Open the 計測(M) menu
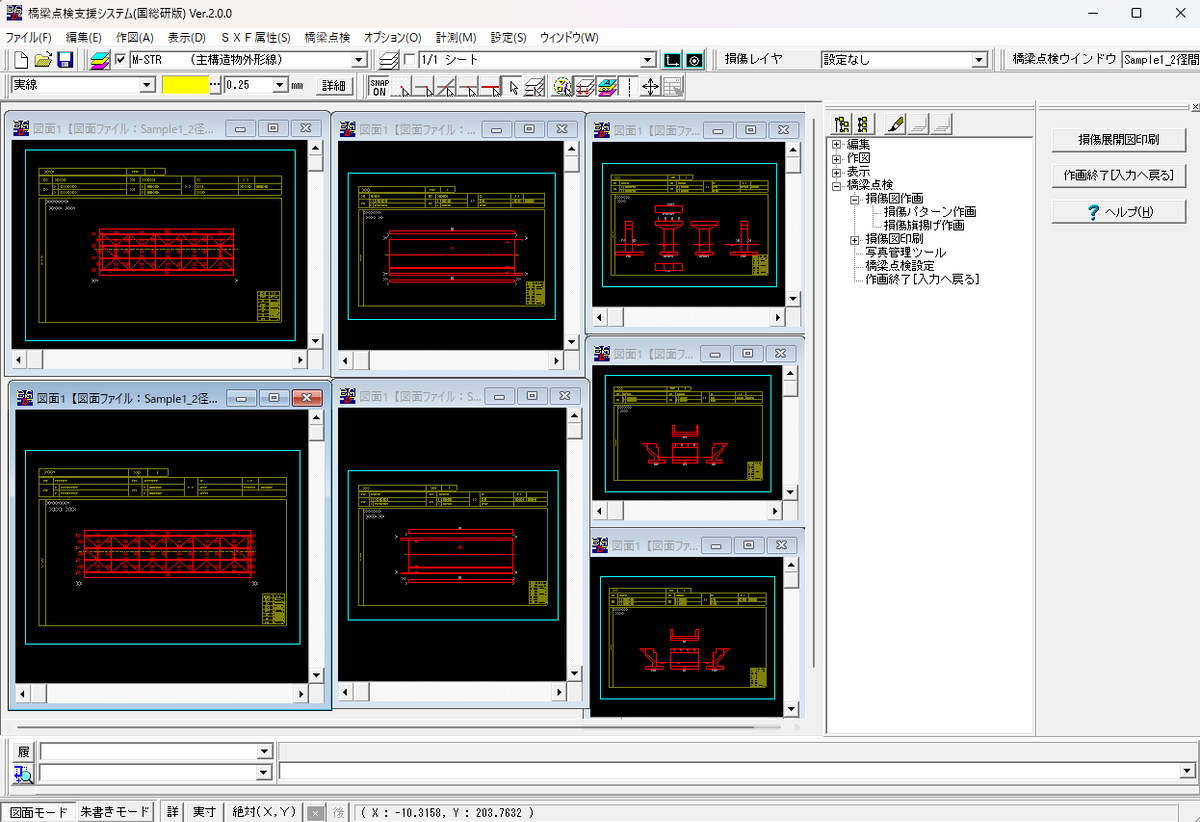 (x=456, y=37)
